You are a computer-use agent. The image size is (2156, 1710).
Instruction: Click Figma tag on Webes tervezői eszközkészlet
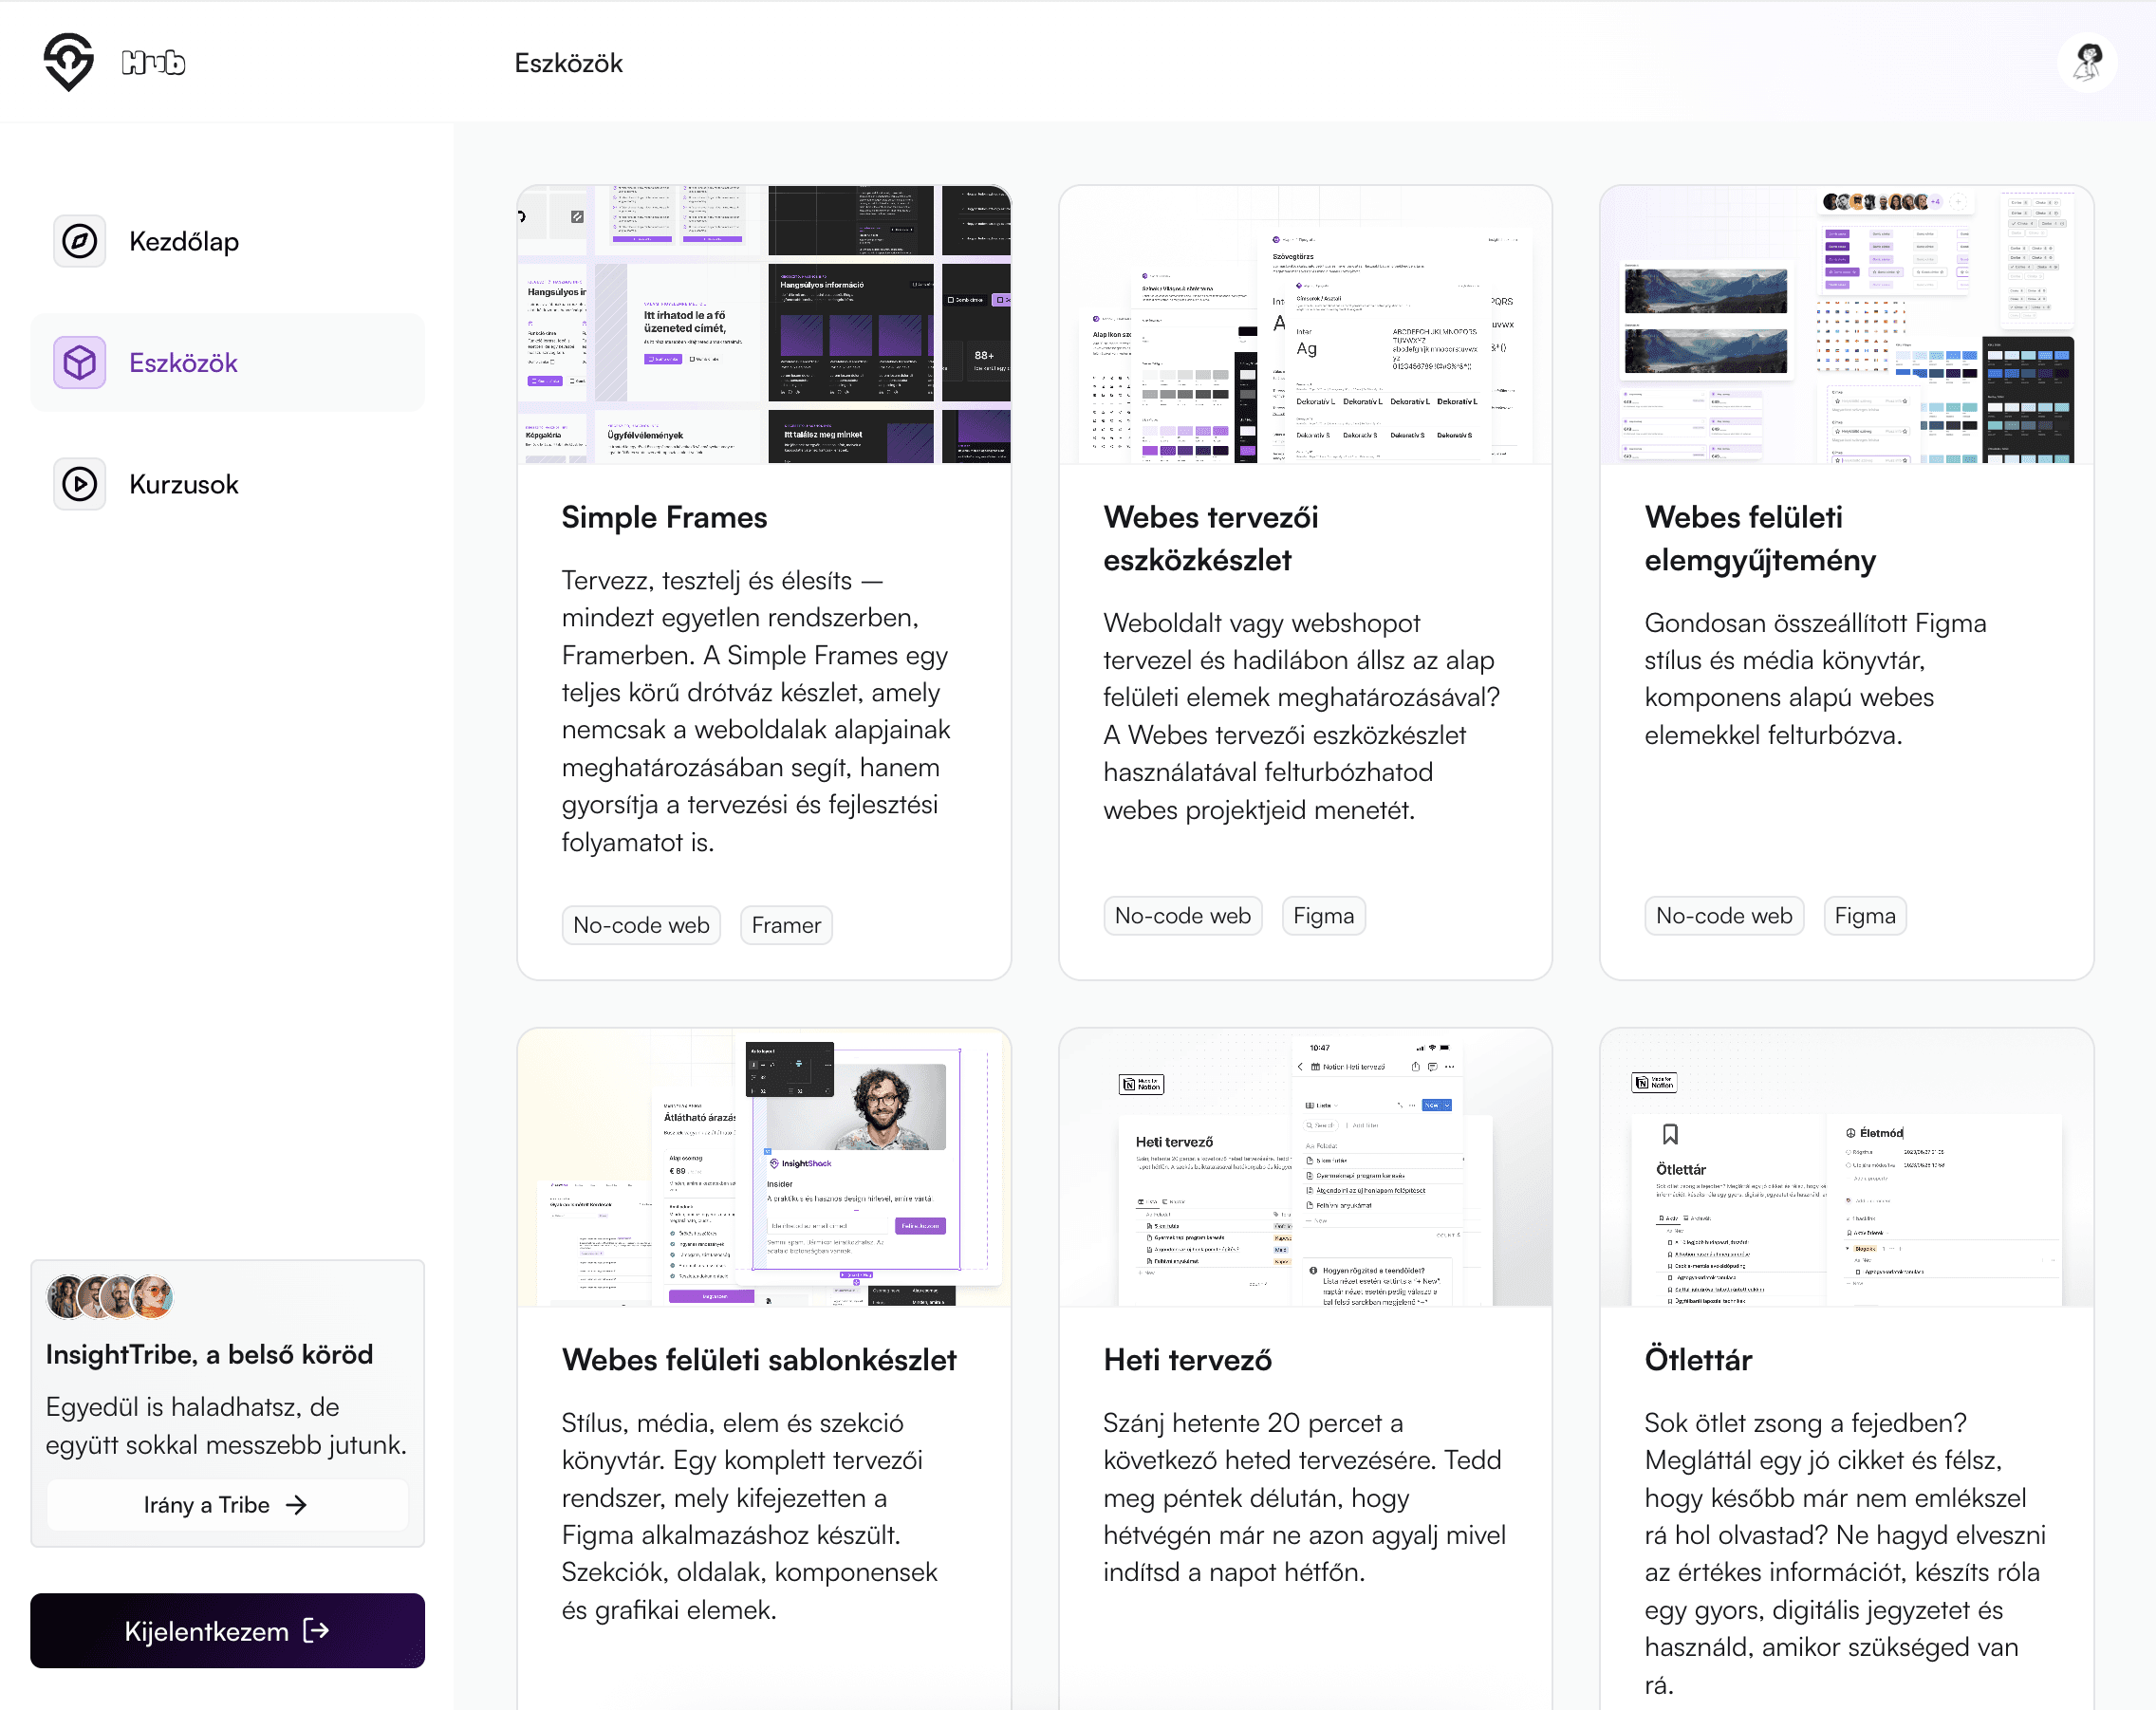pyautogui.click(x=1324, y=916)
